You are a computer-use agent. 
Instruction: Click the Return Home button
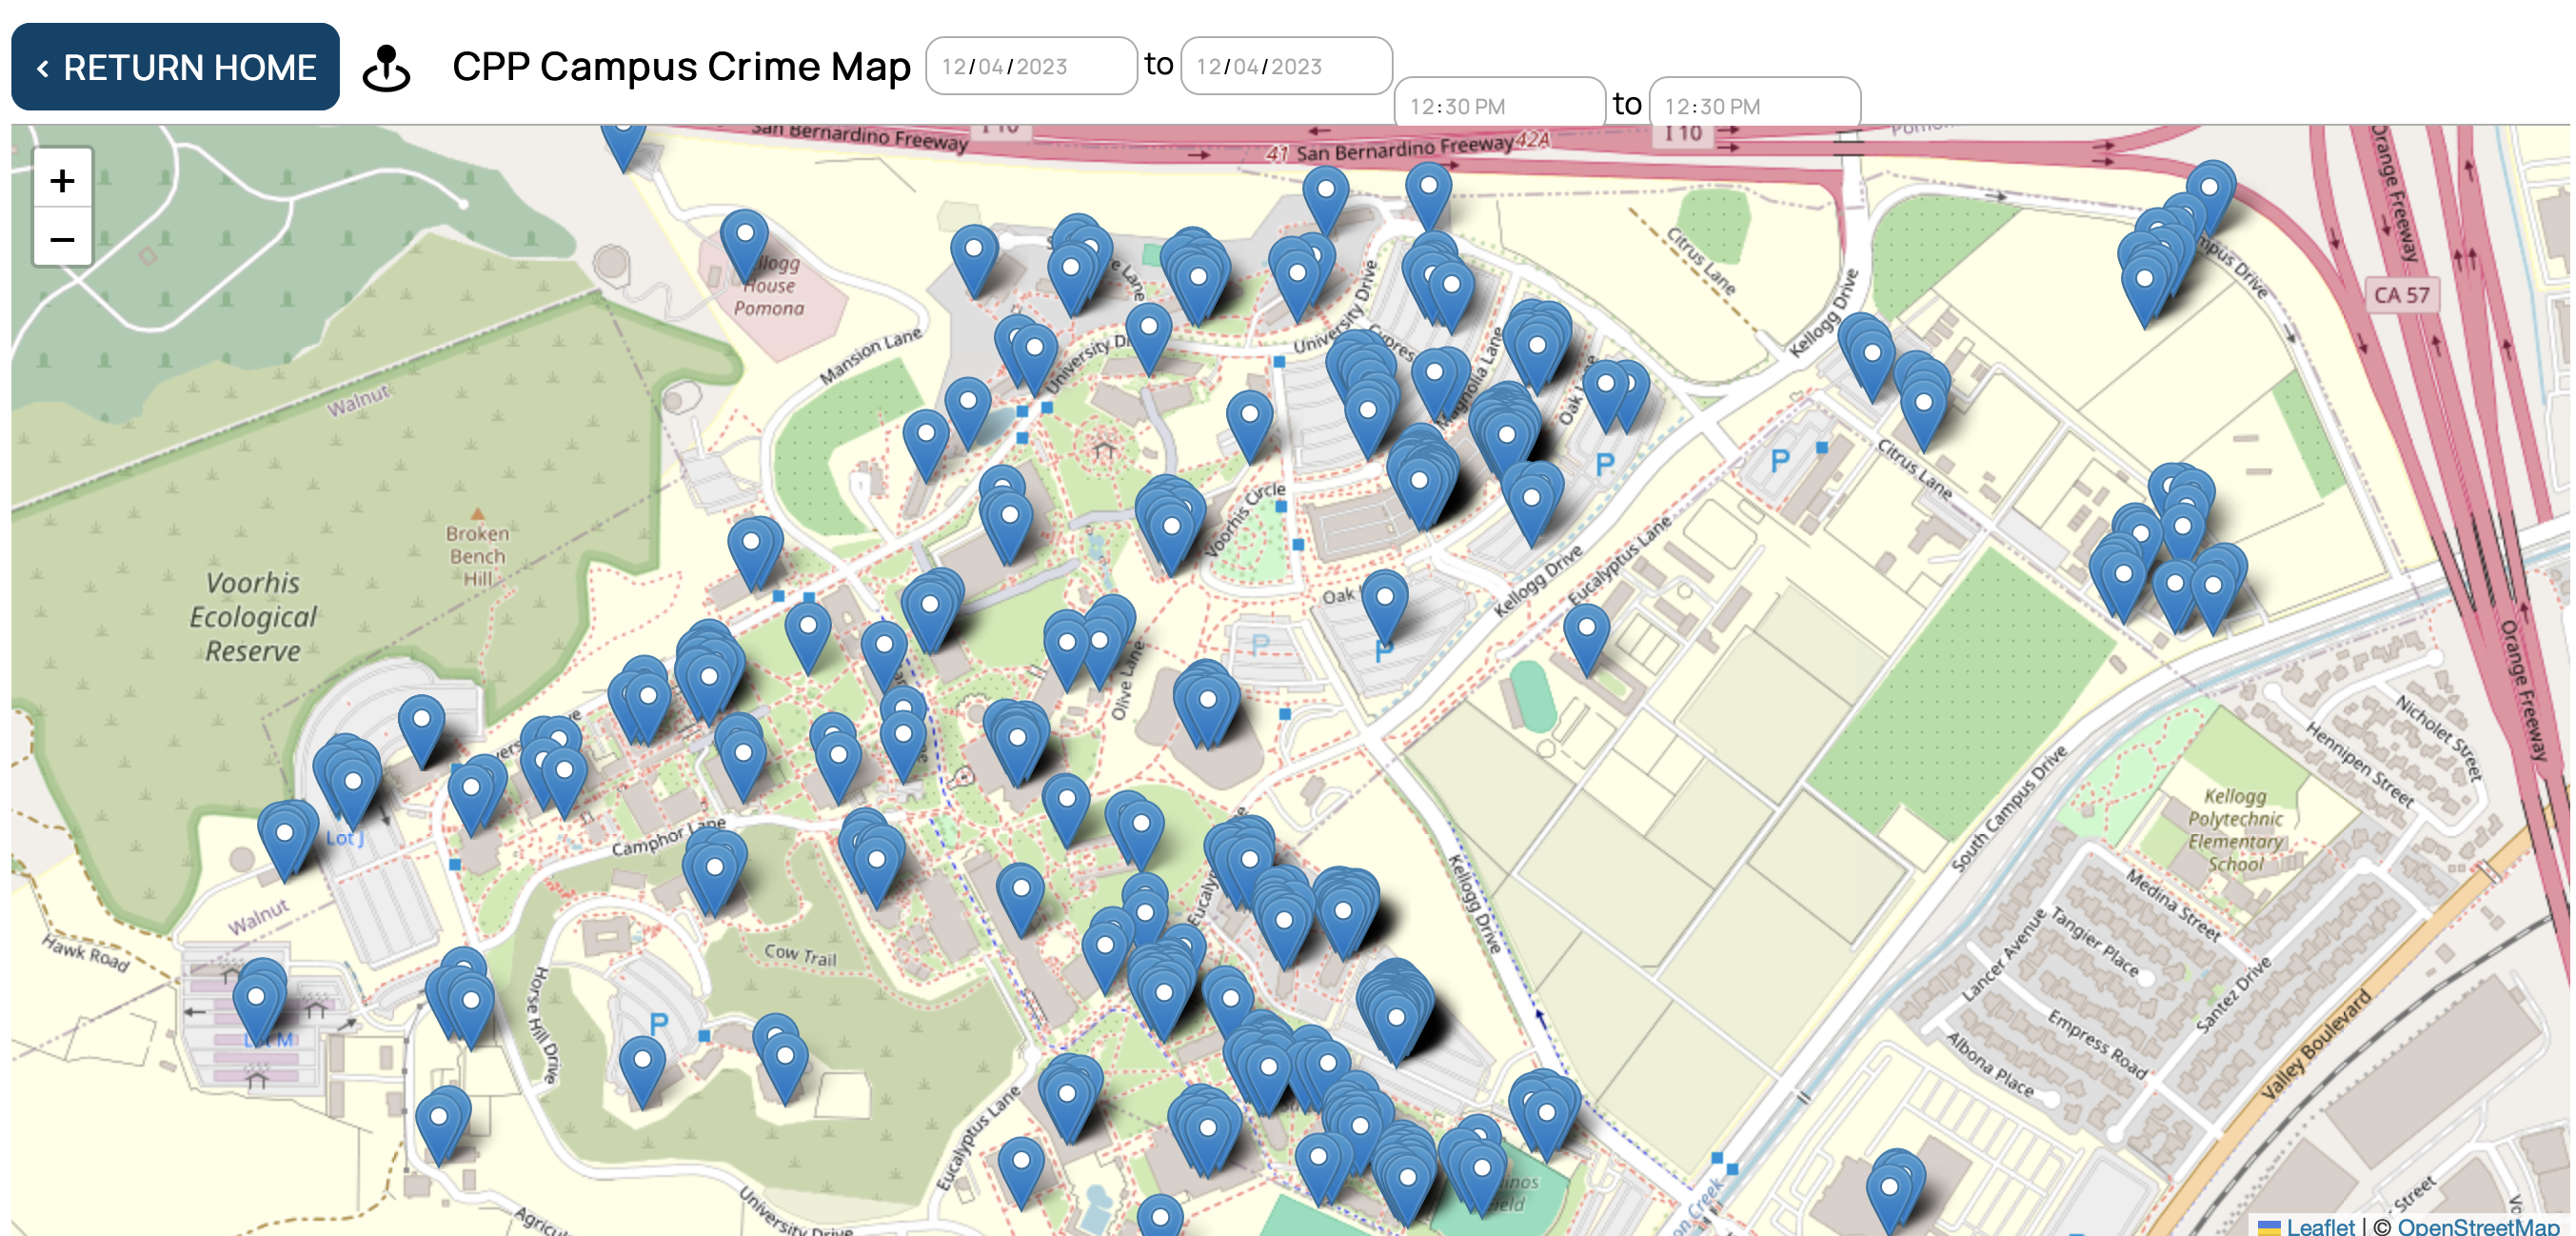175,67
